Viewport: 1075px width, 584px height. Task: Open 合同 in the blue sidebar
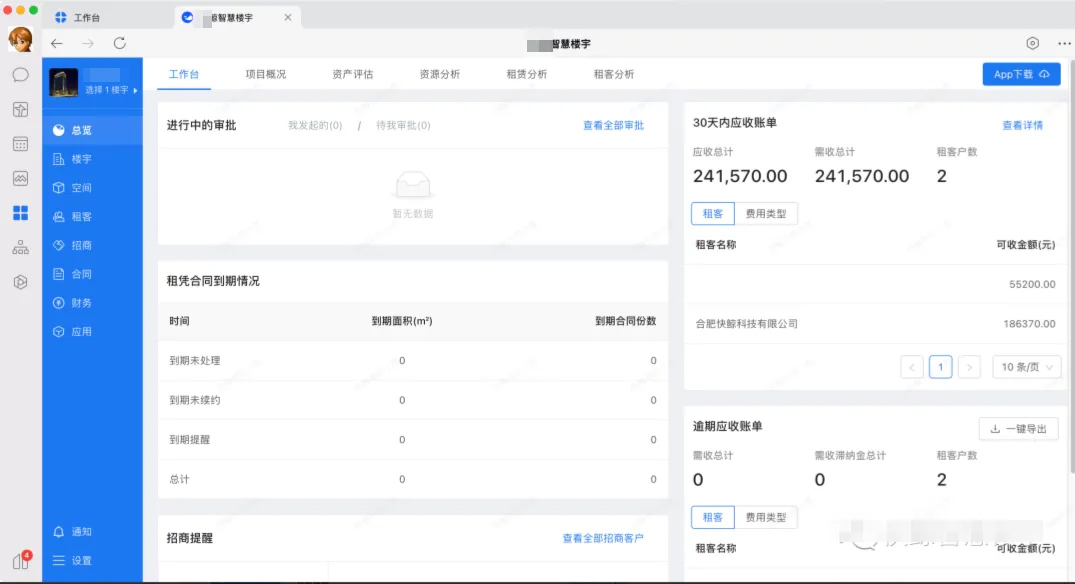(93, 273)
